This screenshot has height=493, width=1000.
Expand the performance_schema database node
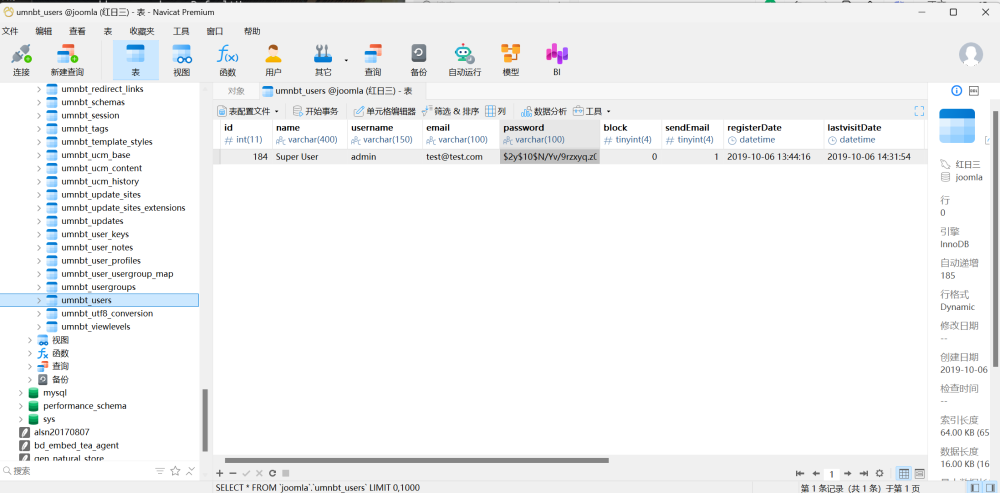pyautogui.click(x=21, y=406)
